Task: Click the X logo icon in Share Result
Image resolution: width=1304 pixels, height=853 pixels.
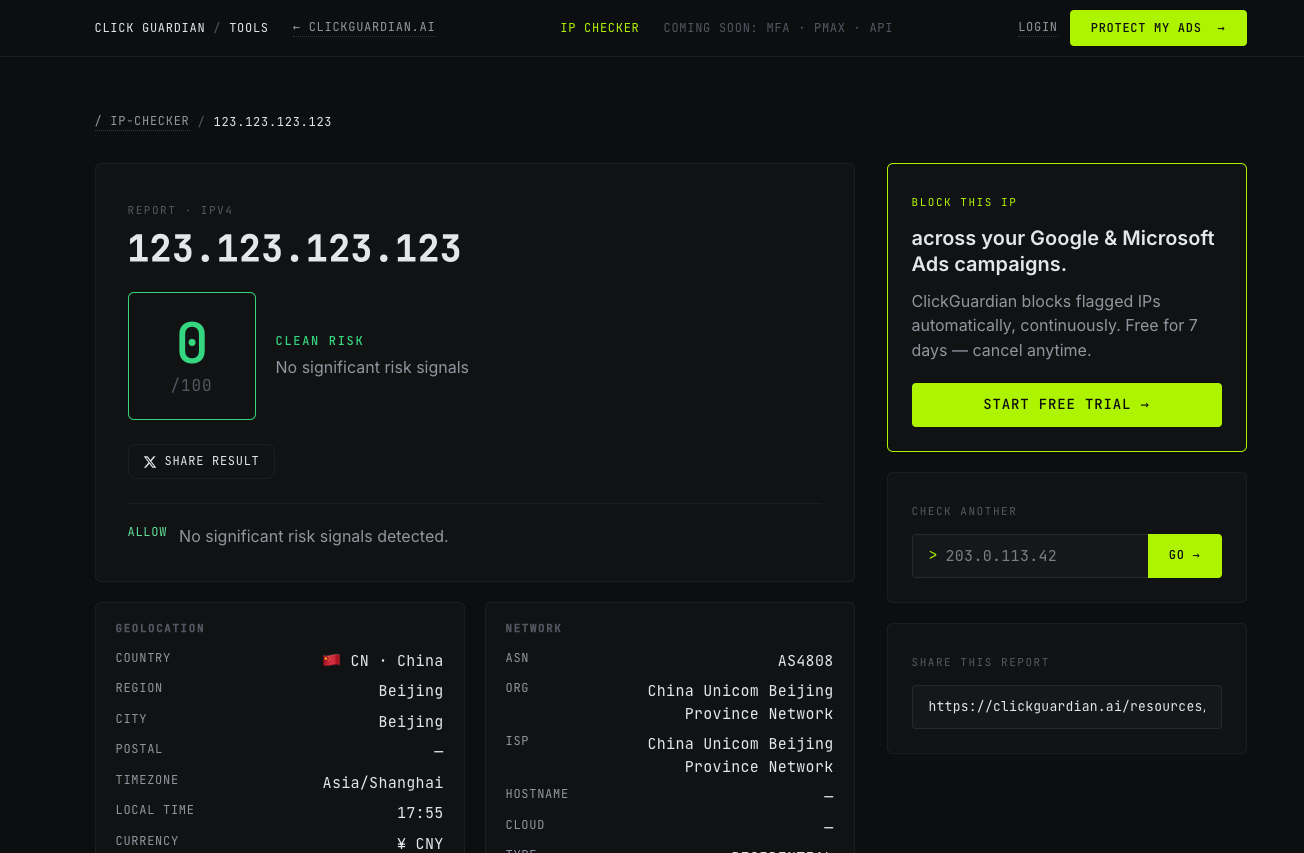Action: (x=150, y=462)
